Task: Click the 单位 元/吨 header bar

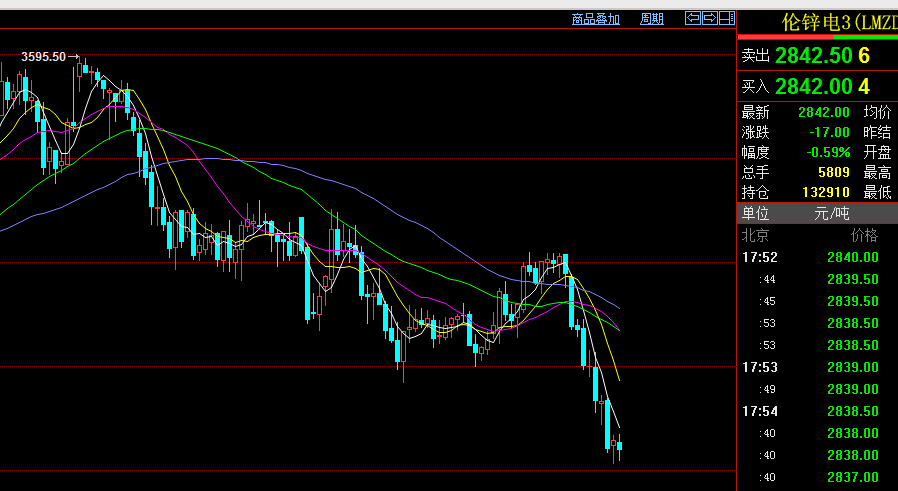Action: coord(817,213)
